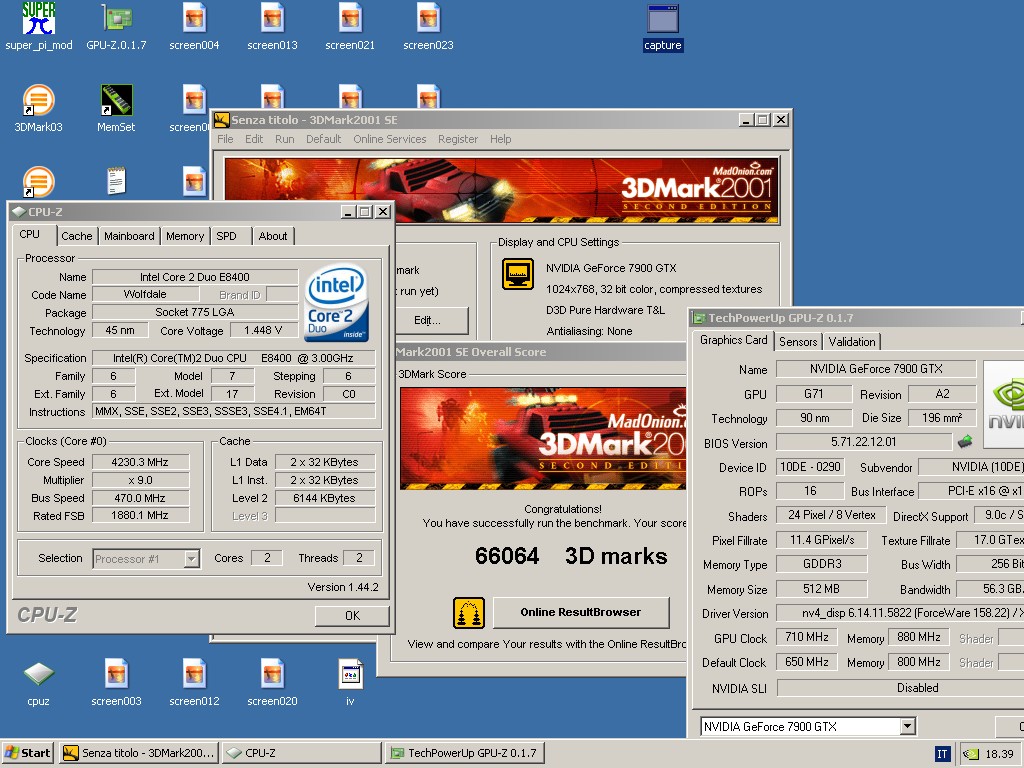Open the 3DMark2001 Help menu
The height and width of the screenshot is (768, 1024).
click(500, 139)
